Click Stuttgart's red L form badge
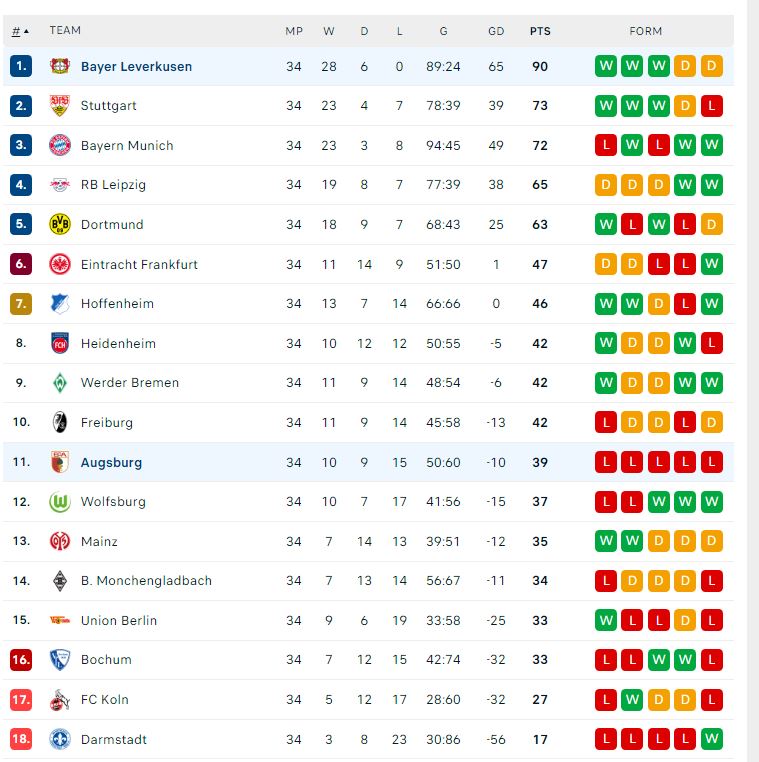This screenshot has height=762, width=759. click(x=711, y=106)
